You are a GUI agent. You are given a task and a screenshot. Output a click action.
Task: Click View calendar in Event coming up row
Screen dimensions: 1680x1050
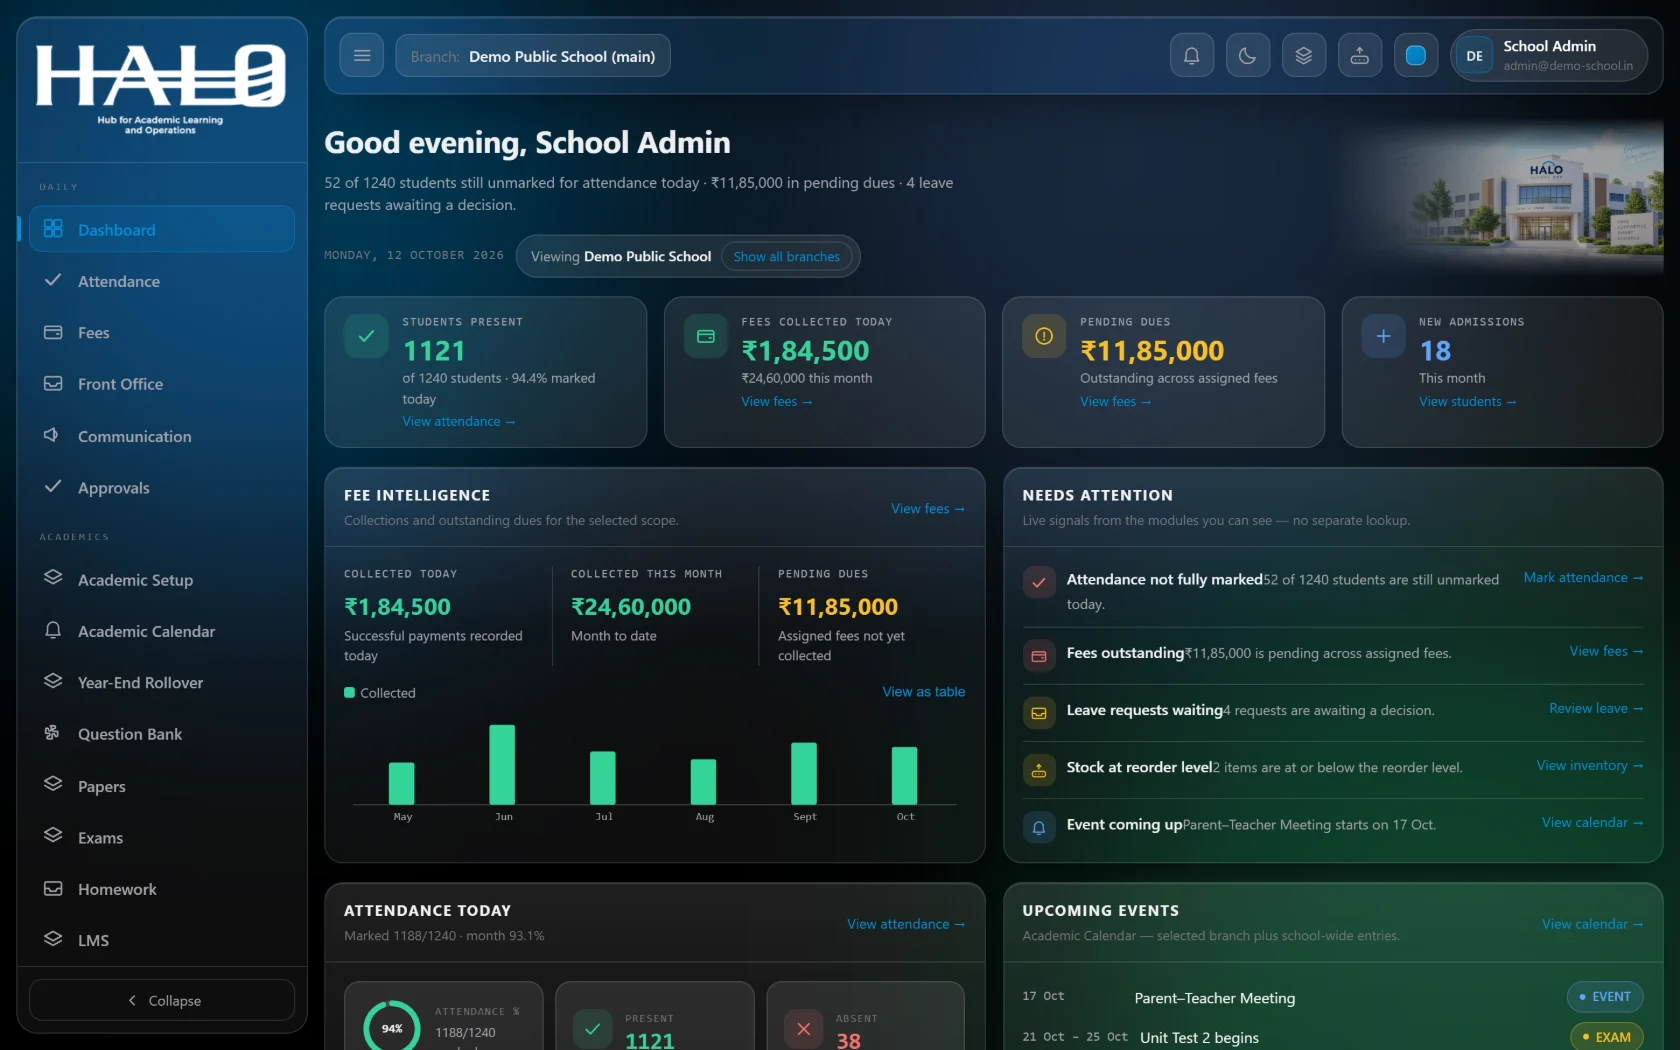coord(1592,821)
